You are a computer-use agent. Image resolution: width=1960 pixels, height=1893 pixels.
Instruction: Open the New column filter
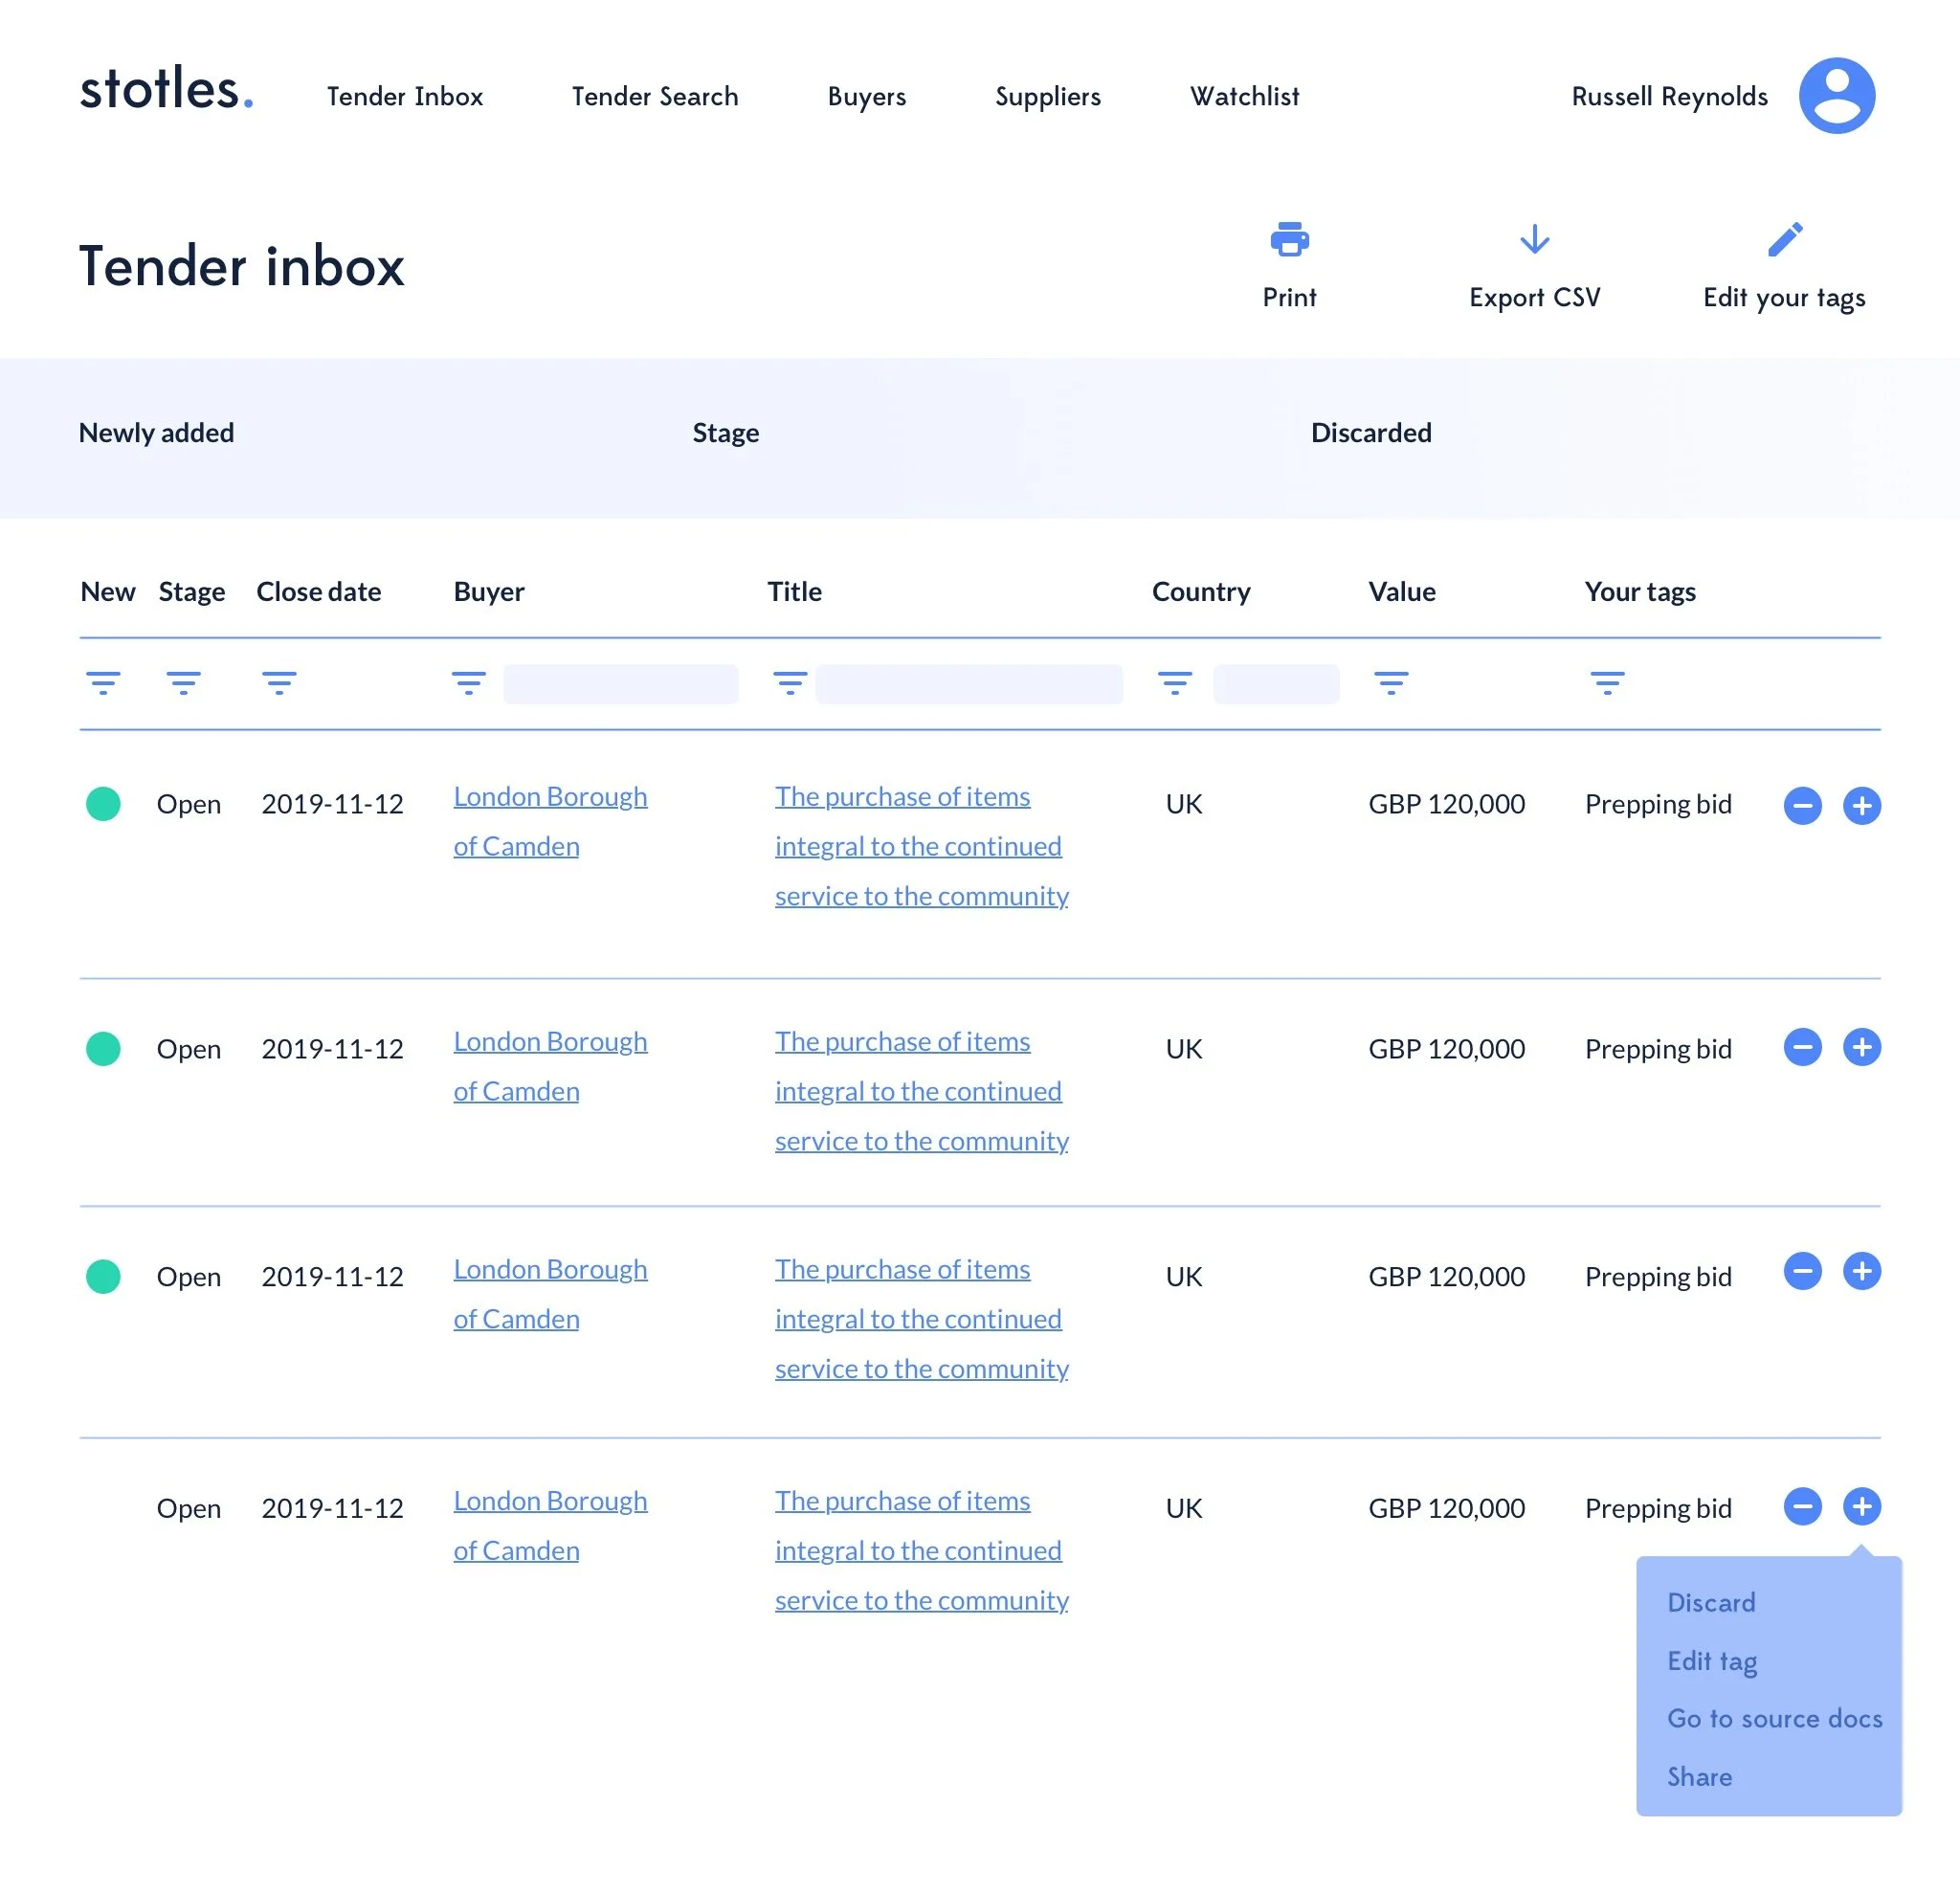(103, 684)
